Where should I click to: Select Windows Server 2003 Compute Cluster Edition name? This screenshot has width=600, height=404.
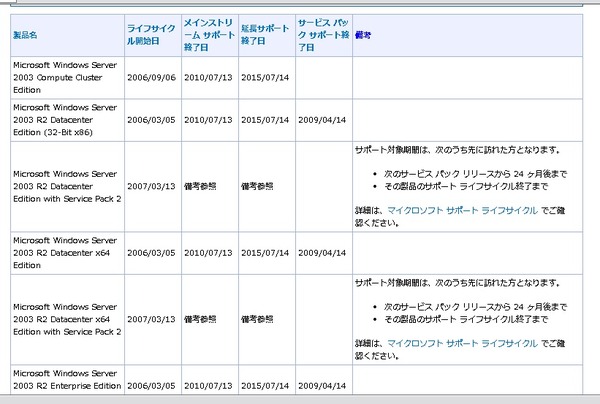(x=65, y=78)
